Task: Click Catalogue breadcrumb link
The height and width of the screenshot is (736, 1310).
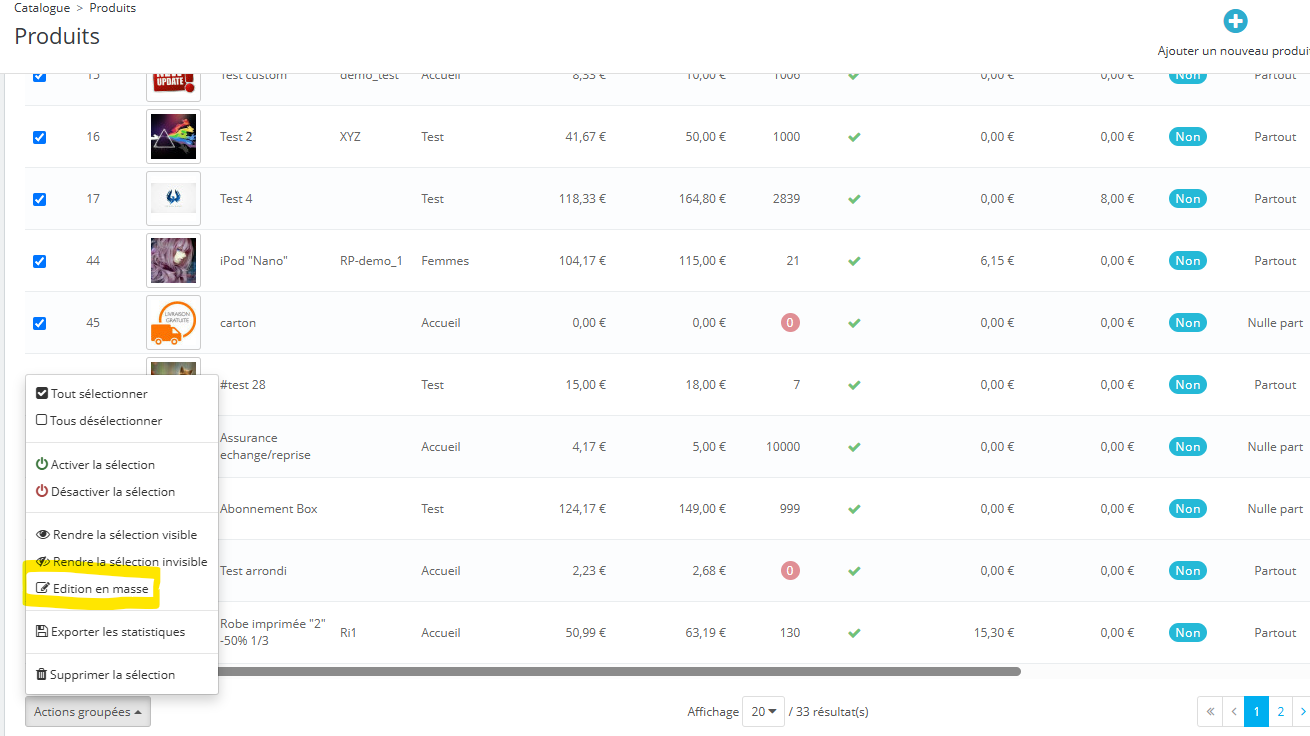Action: [x=42, y=8]
